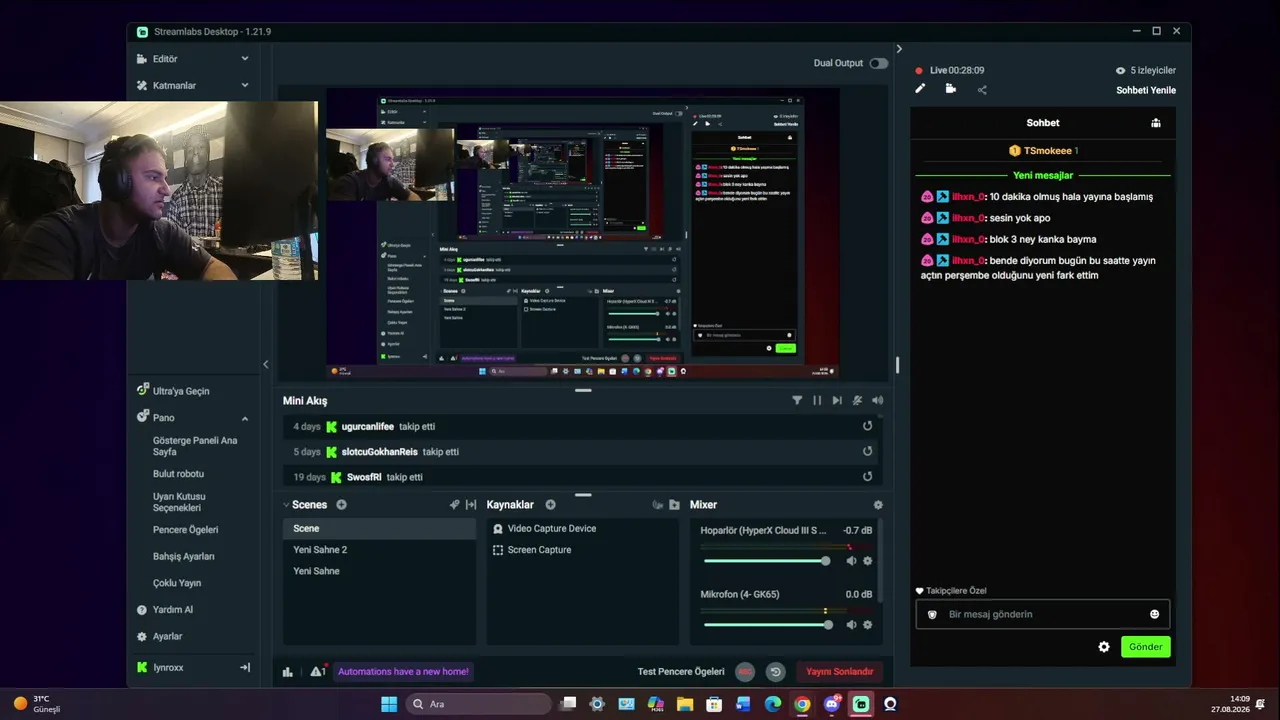Open Gösterge Paneli Ana Sayfa
The height and width of the screenshot is (720, 1280).
pyautogui.click(x=195, y=446)
